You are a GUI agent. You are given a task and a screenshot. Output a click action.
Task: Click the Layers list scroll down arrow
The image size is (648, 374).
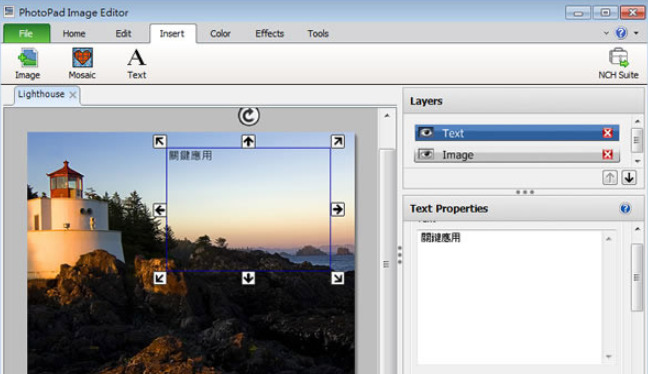pos(637,161)
